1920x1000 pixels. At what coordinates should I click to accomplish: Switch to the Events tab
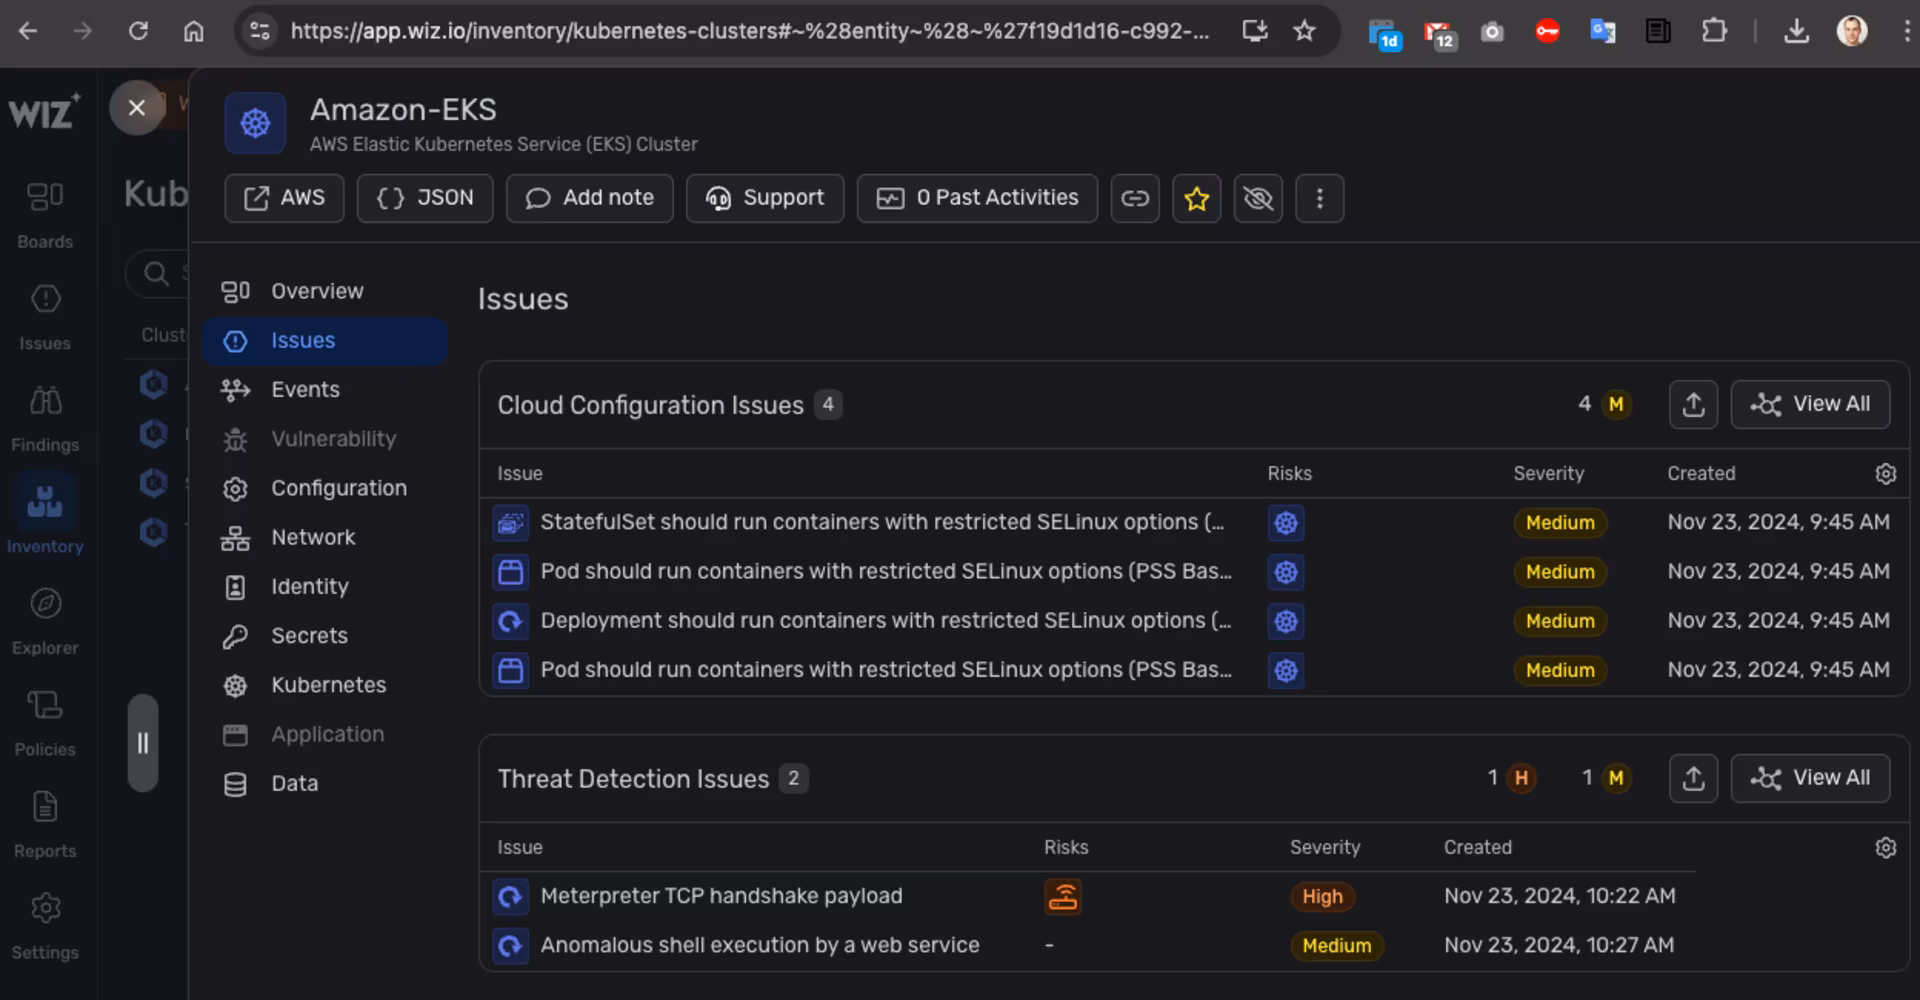(x=305, y=390)
